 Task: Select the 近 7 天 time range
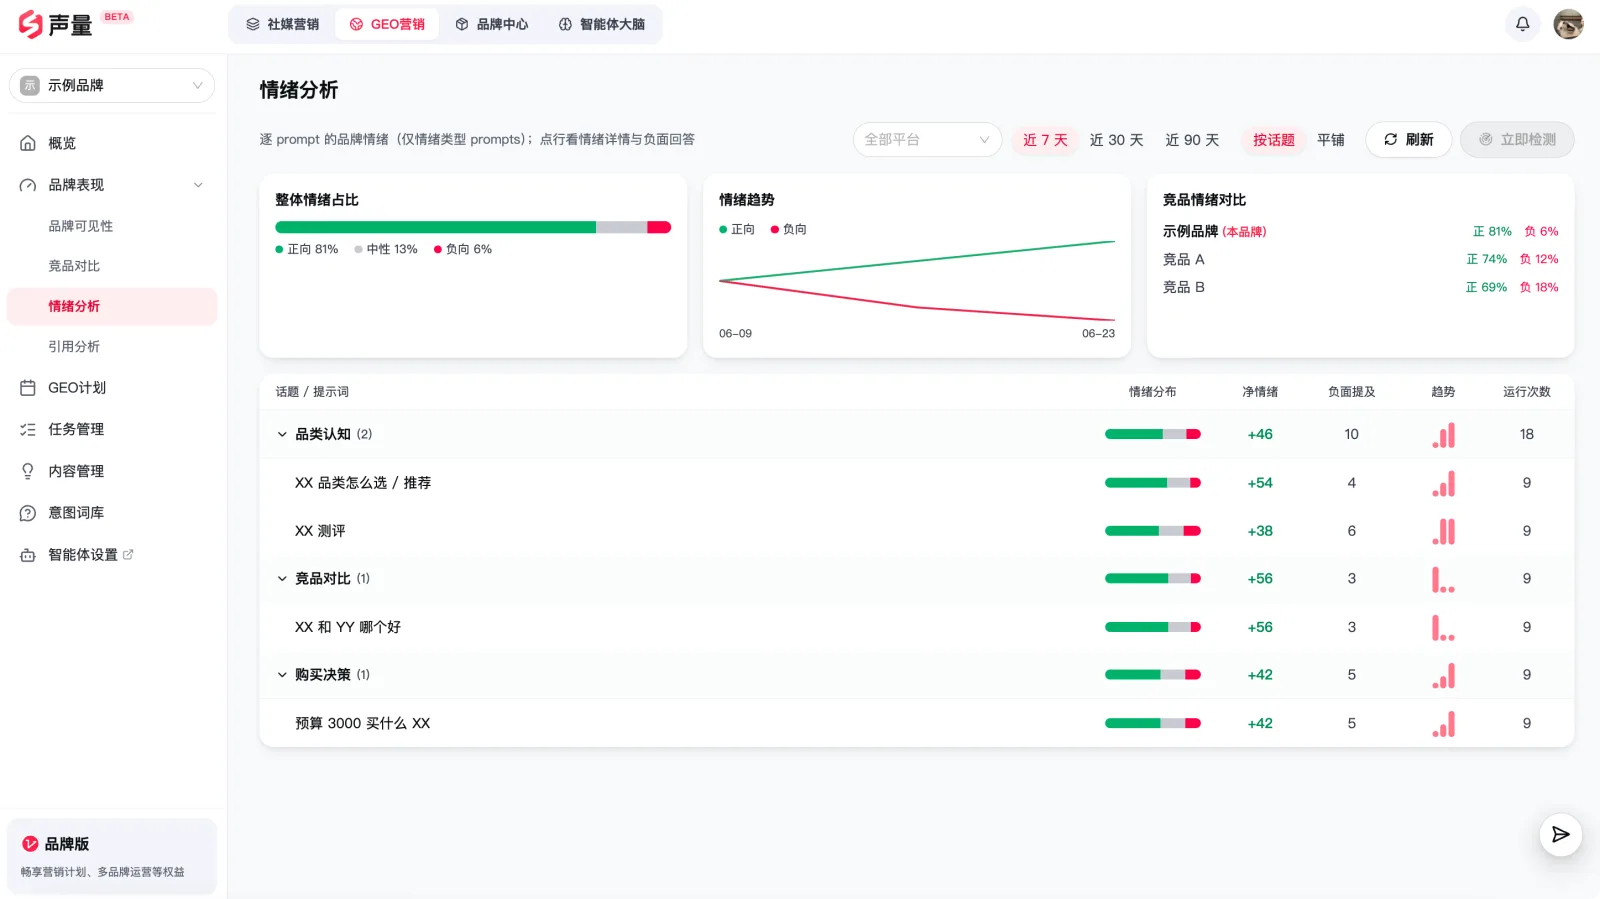click(1045, 140)
